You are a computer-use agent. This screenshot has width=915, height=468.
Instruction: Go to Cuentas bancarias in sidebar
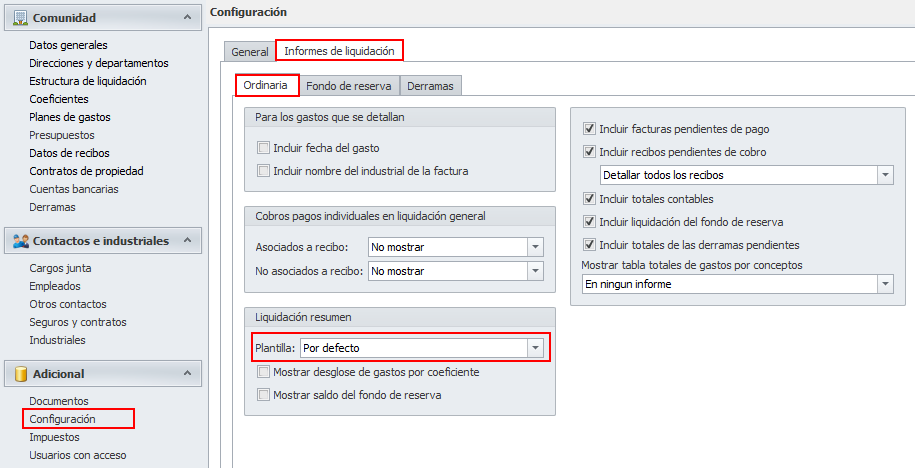[74, 189]
